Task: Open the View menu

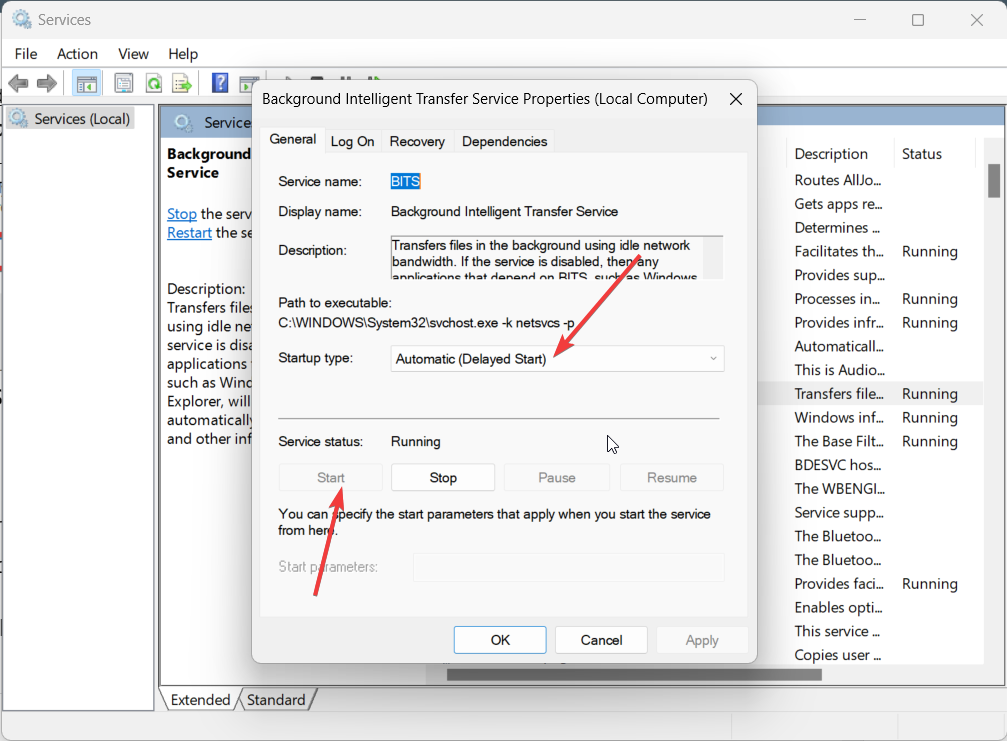Action: click(x=133, y=54)
